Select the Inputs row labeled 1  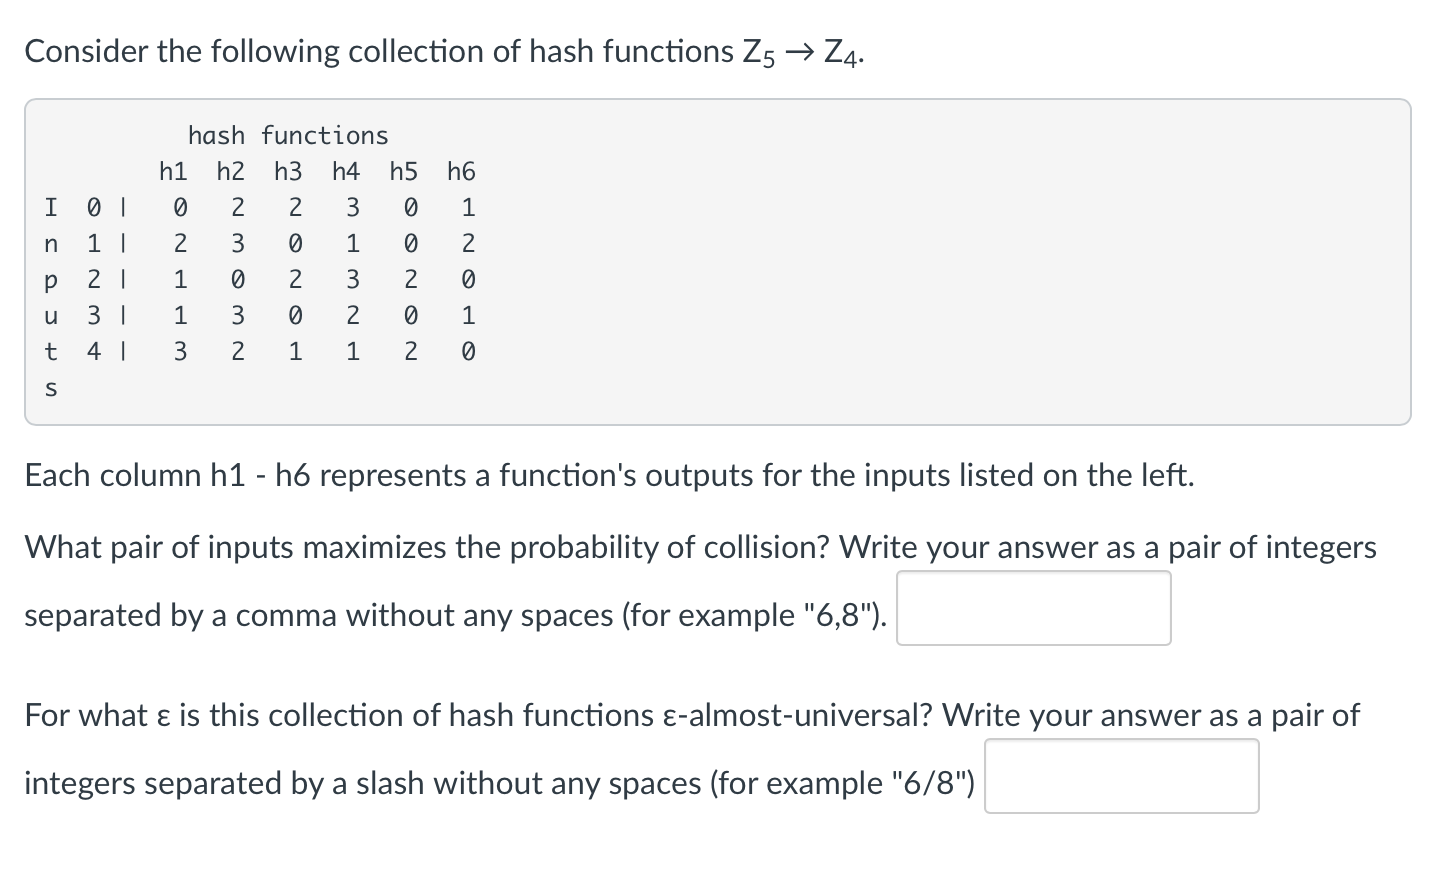[94, 243]
